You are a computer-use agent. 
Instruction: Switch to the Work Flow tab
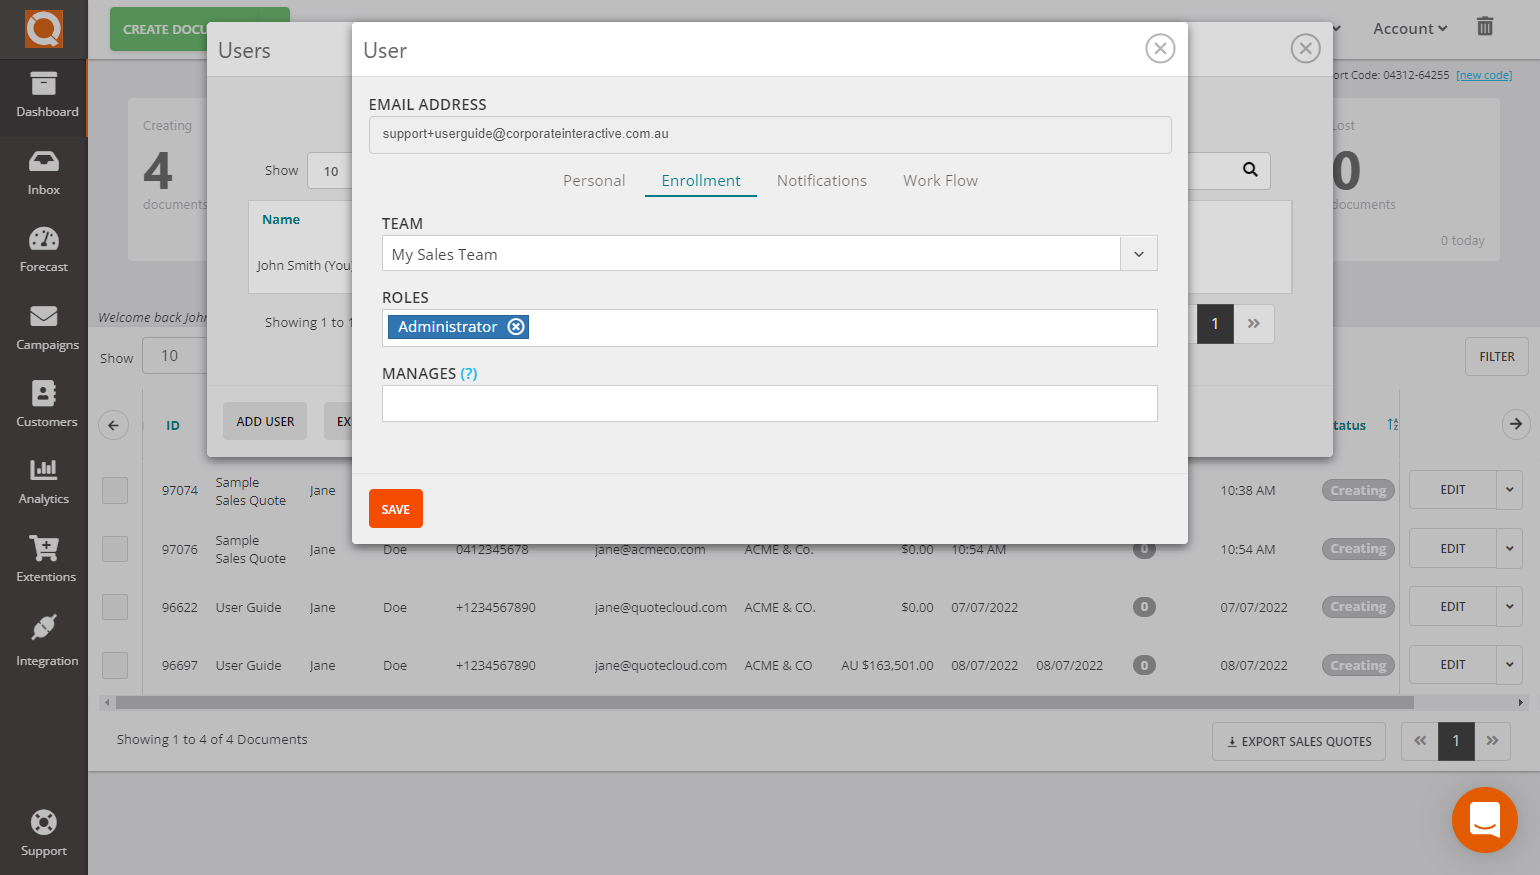pos(940,181)
